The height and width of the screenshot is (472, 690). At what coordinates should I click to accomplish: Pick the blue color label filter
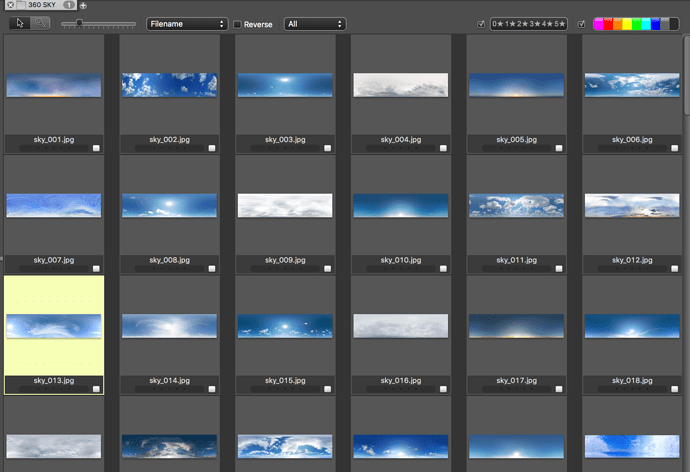pos(656,24)
